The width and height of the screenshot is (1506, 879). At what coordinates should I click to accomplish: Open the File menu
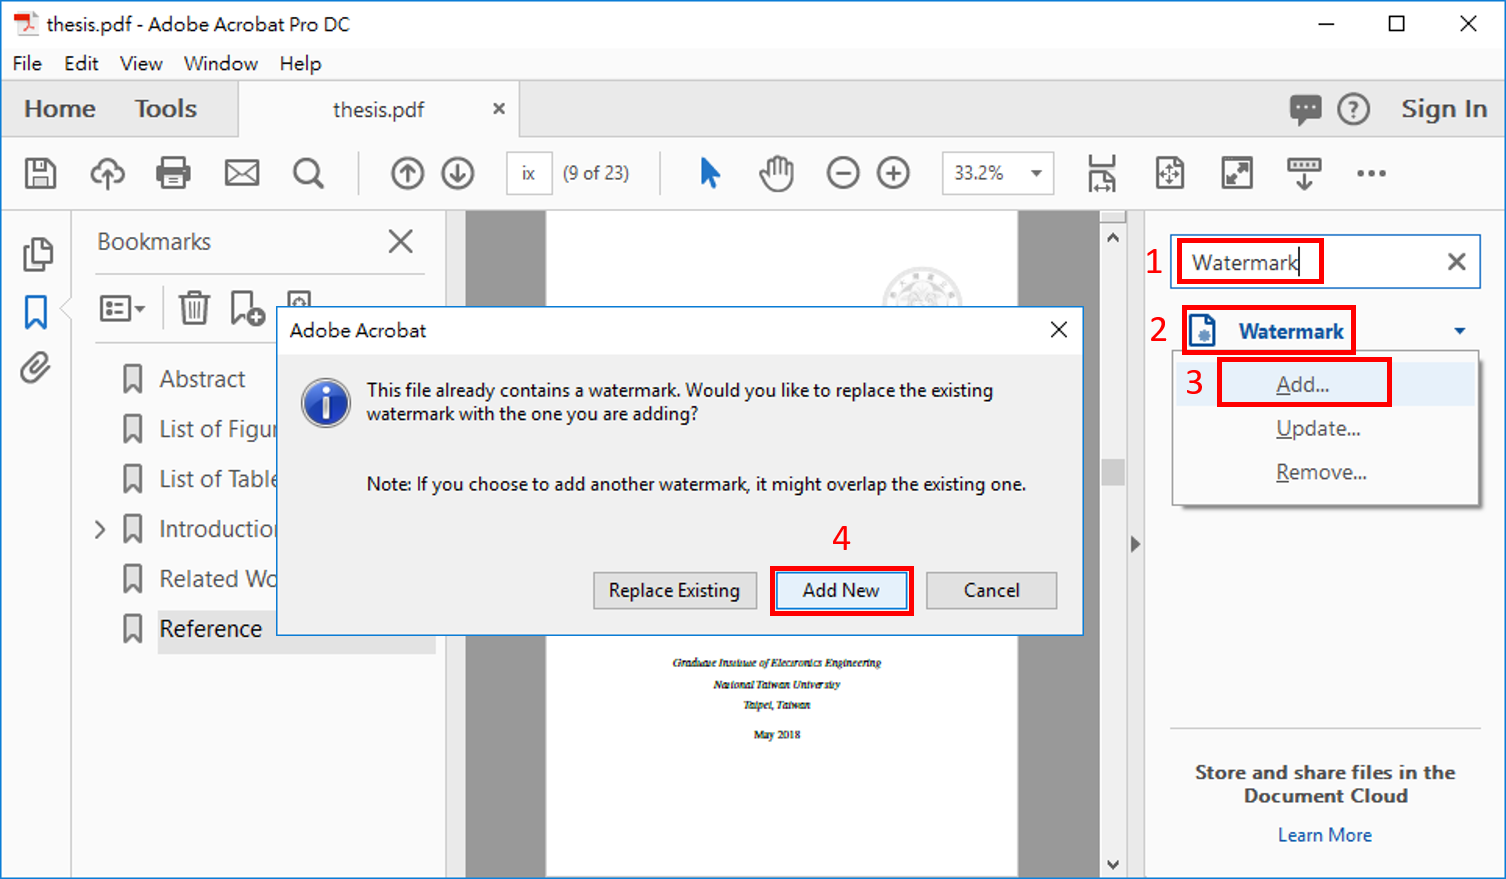click(27, 64)
